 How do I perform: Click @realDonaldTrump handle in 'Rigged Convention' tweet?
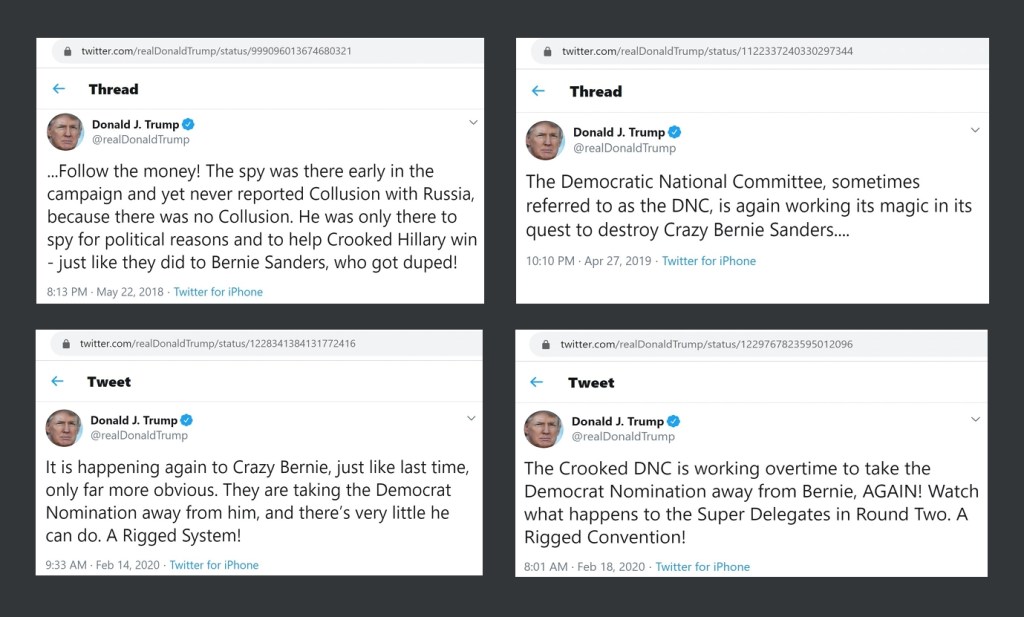[x=623, y=437]
